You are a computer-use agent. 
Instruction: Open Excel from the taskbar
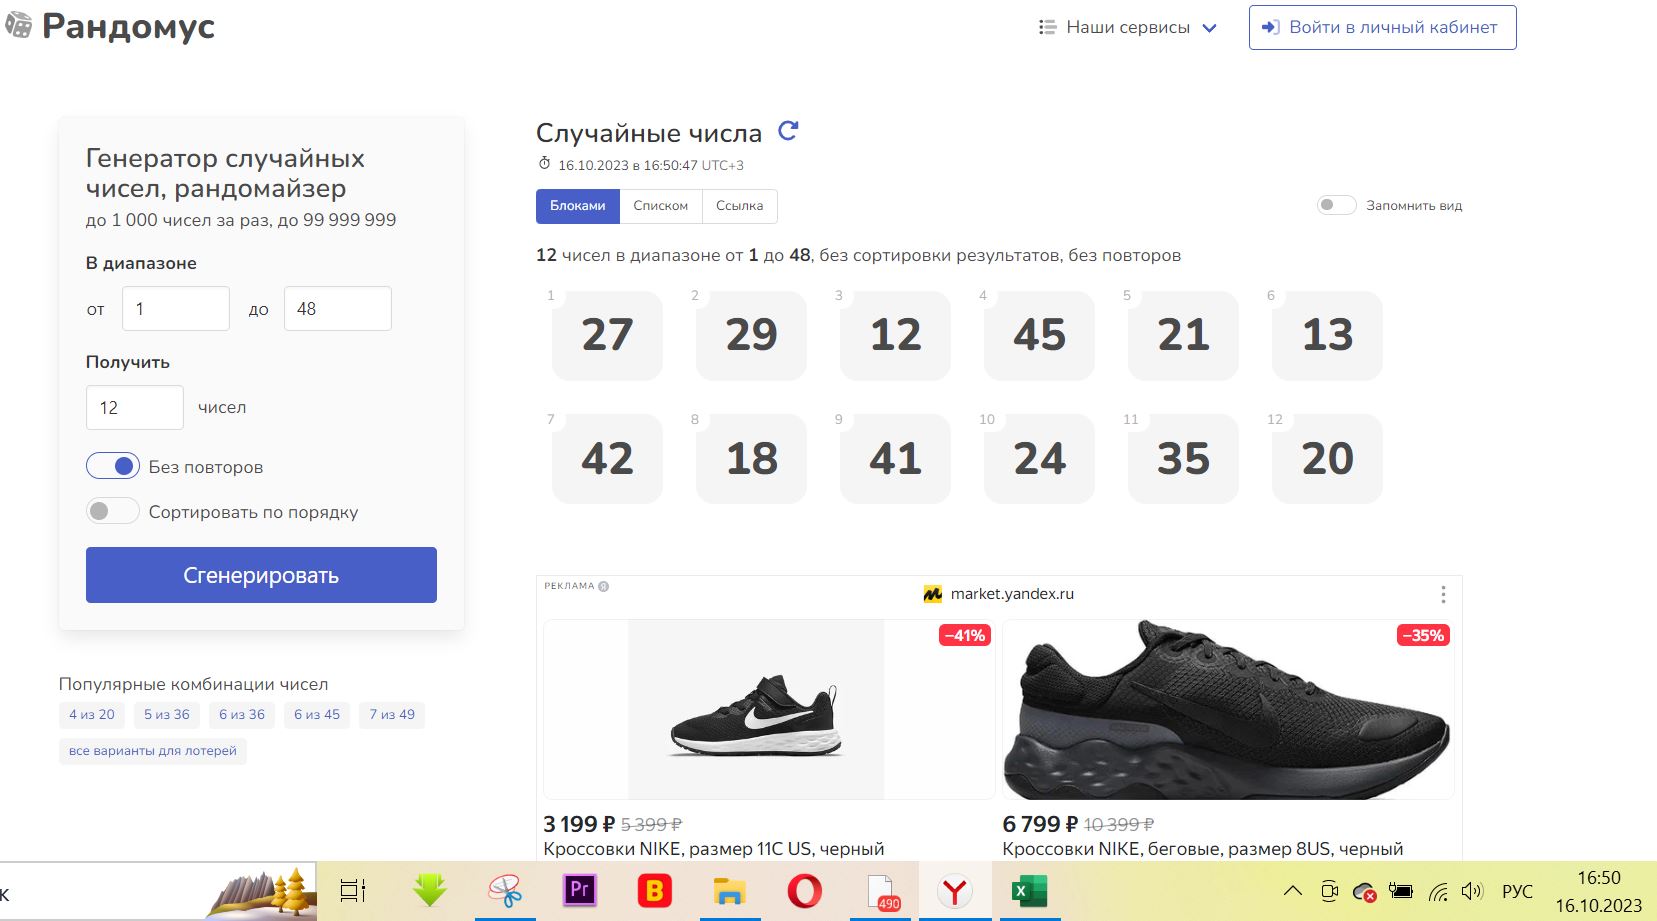pyautogui.click(x=1029, y=891)
